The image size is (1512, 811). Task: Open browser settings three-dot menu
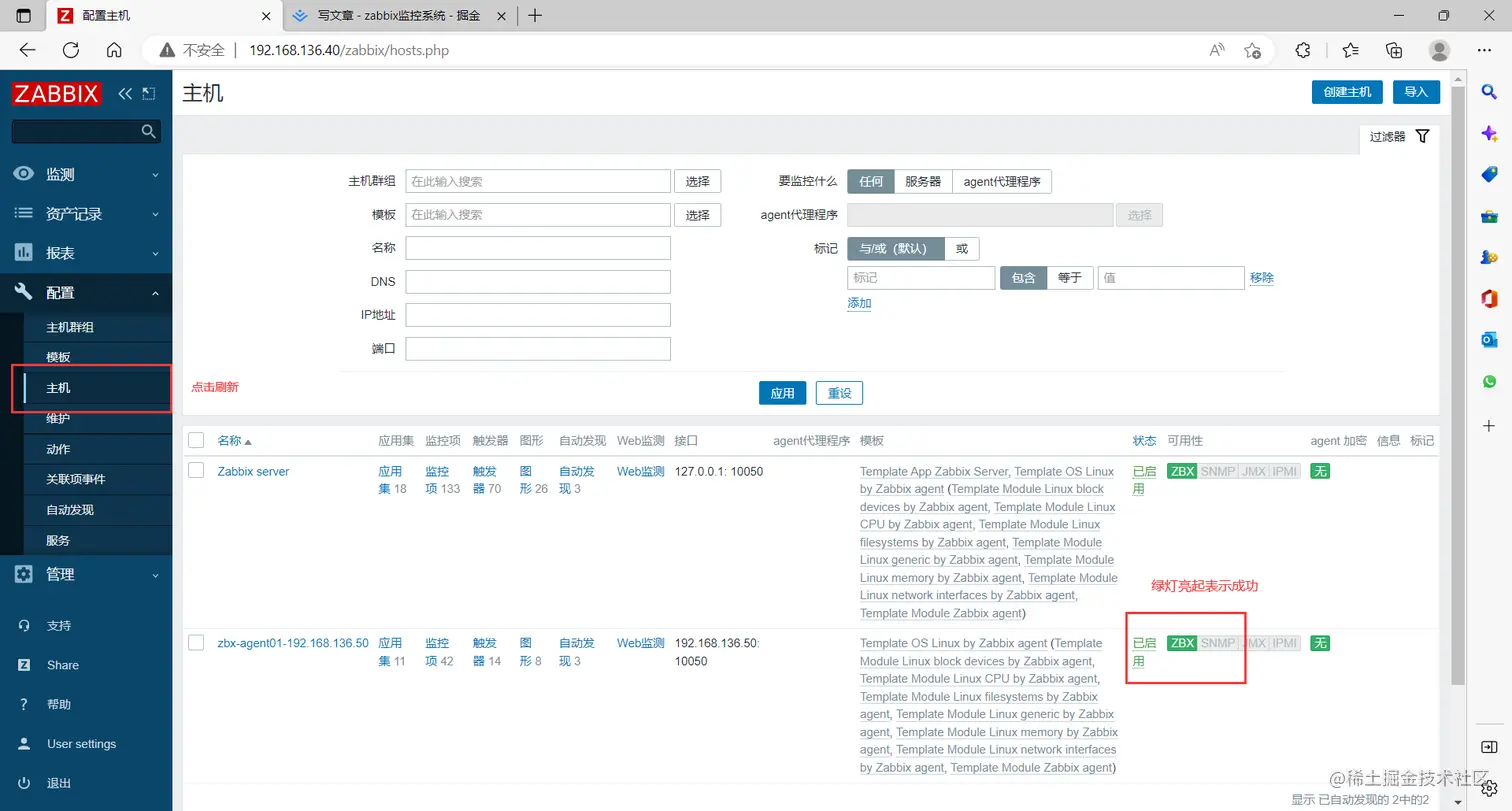(x=1484, y=50)
